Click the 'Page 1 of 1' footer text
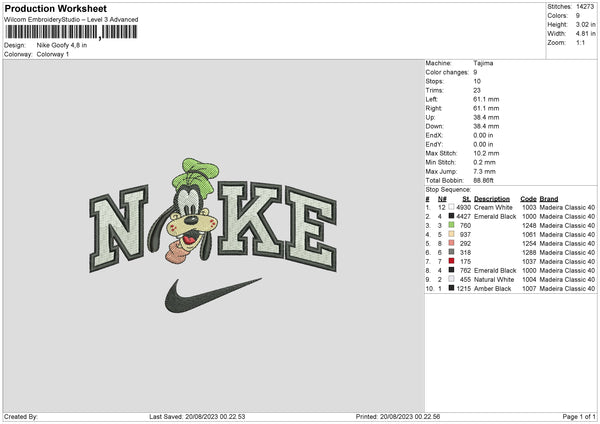The width and height of the screenshot is (600, 424). pos(579,417)
